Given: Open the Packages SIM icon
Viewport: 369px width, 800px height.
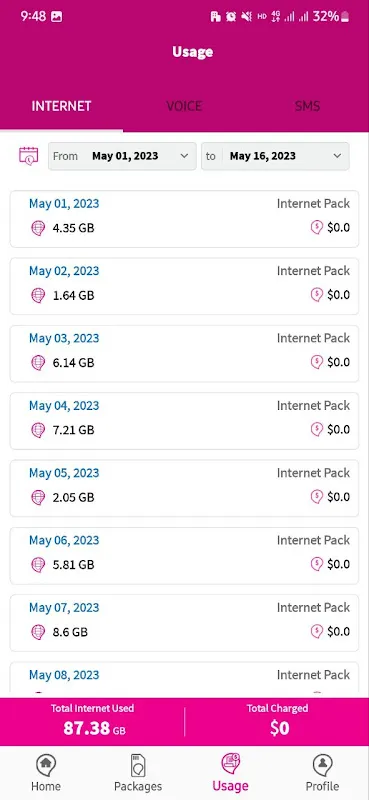Looking at the screenshot, I should (138, 765).
